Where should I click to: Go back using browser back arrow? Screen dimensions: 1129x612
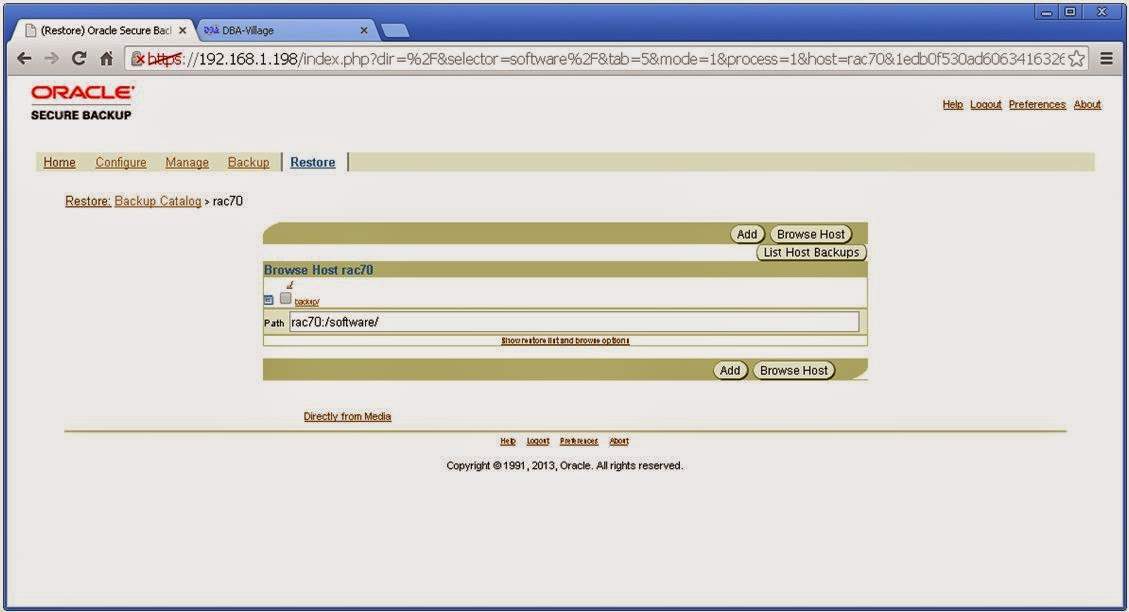[x=24, y=59]
